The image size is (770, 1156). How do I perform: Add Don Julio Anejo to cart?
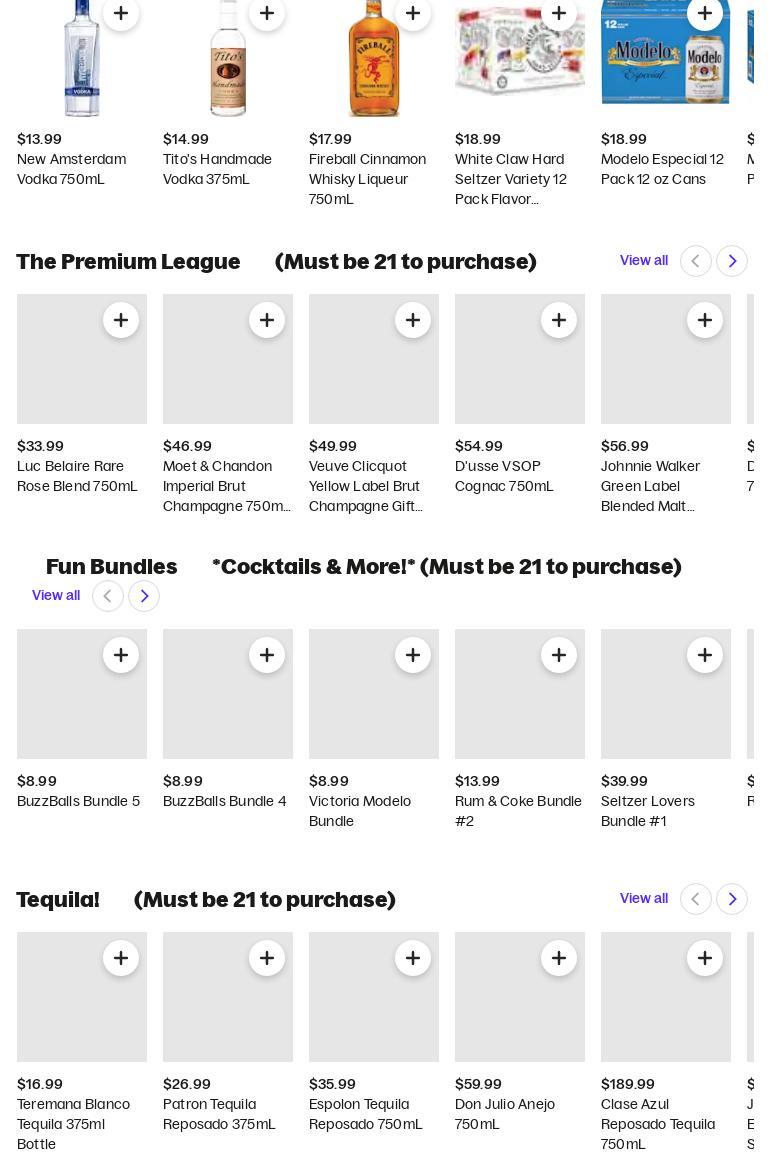(x=559, y=958)
